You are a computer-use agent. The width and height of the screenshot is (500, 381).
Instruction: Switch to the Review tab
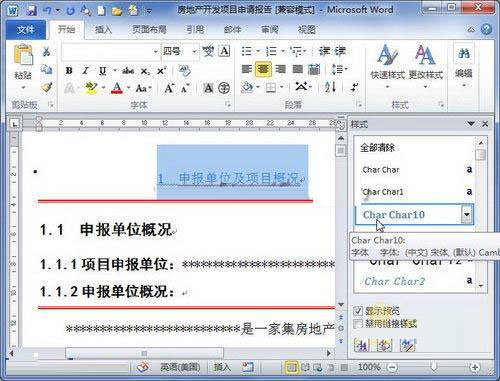[269, 30]
